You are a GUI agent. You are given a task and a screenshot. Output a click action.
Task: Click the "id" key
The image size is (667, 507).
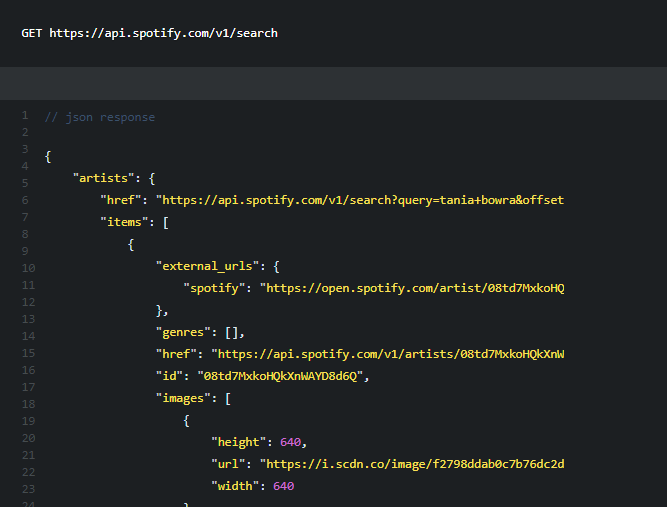(169, 376)
